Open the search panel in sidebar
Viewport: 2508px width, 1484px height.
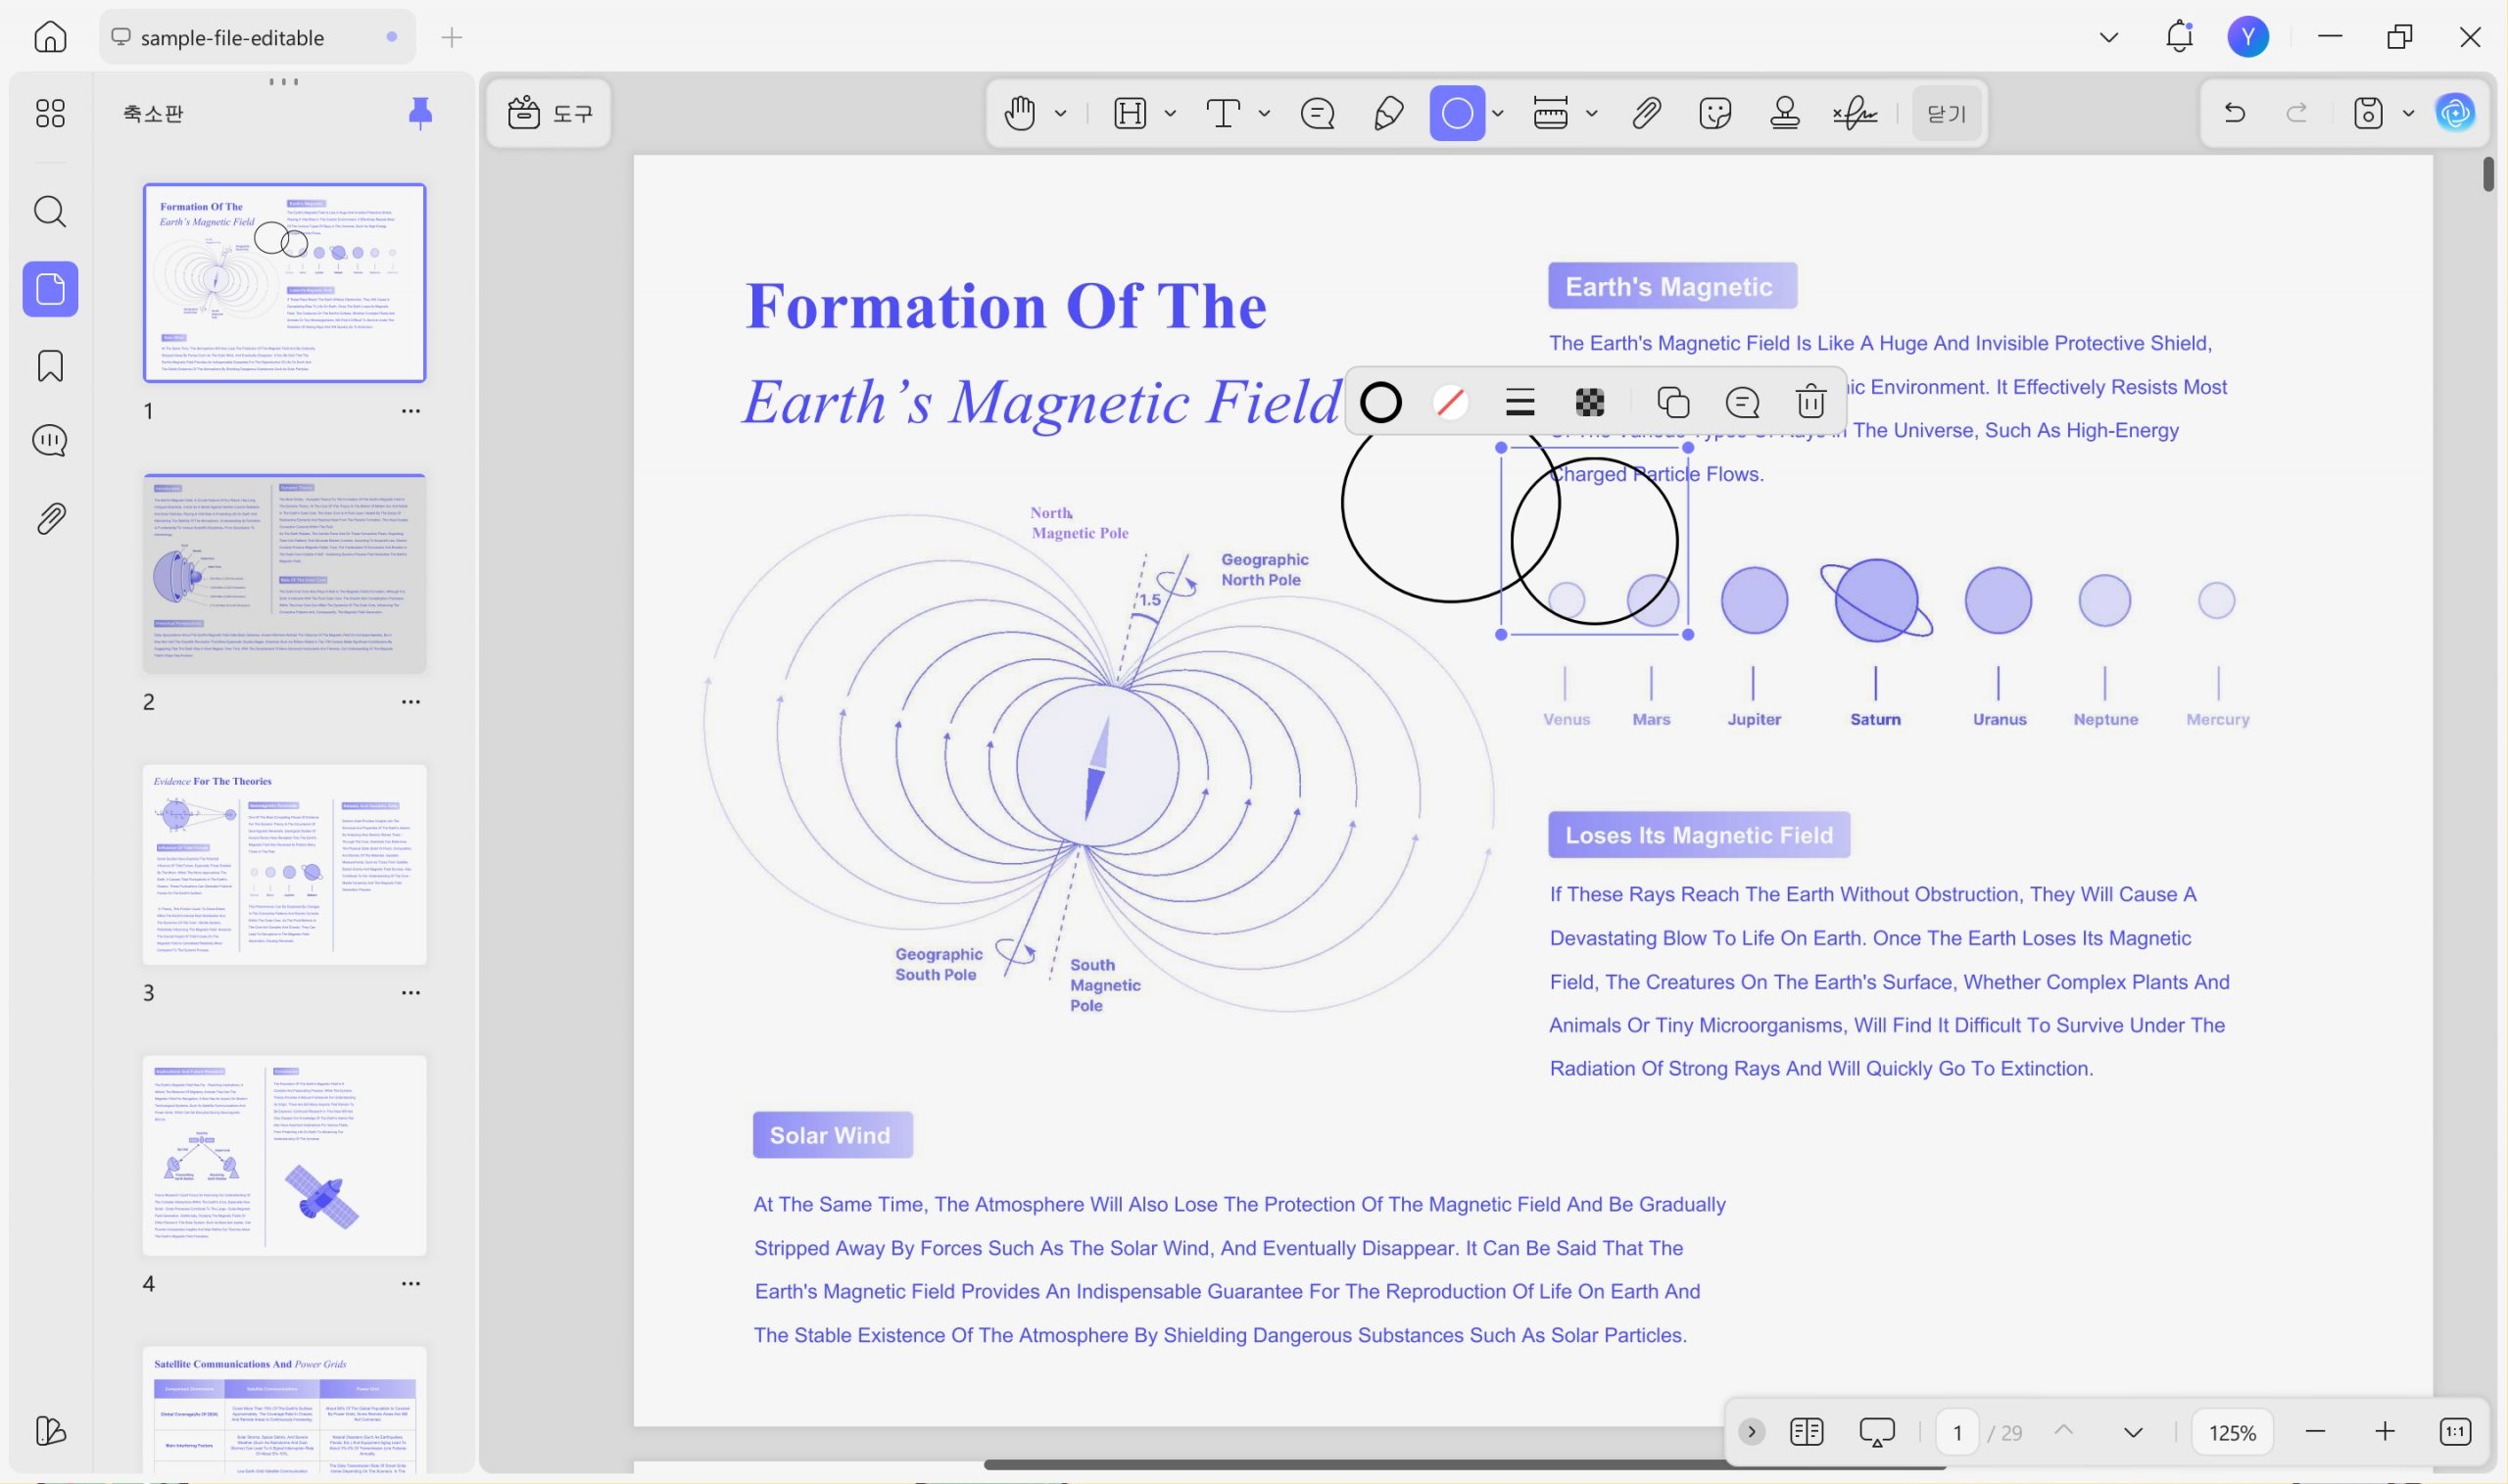click(50, 211)
